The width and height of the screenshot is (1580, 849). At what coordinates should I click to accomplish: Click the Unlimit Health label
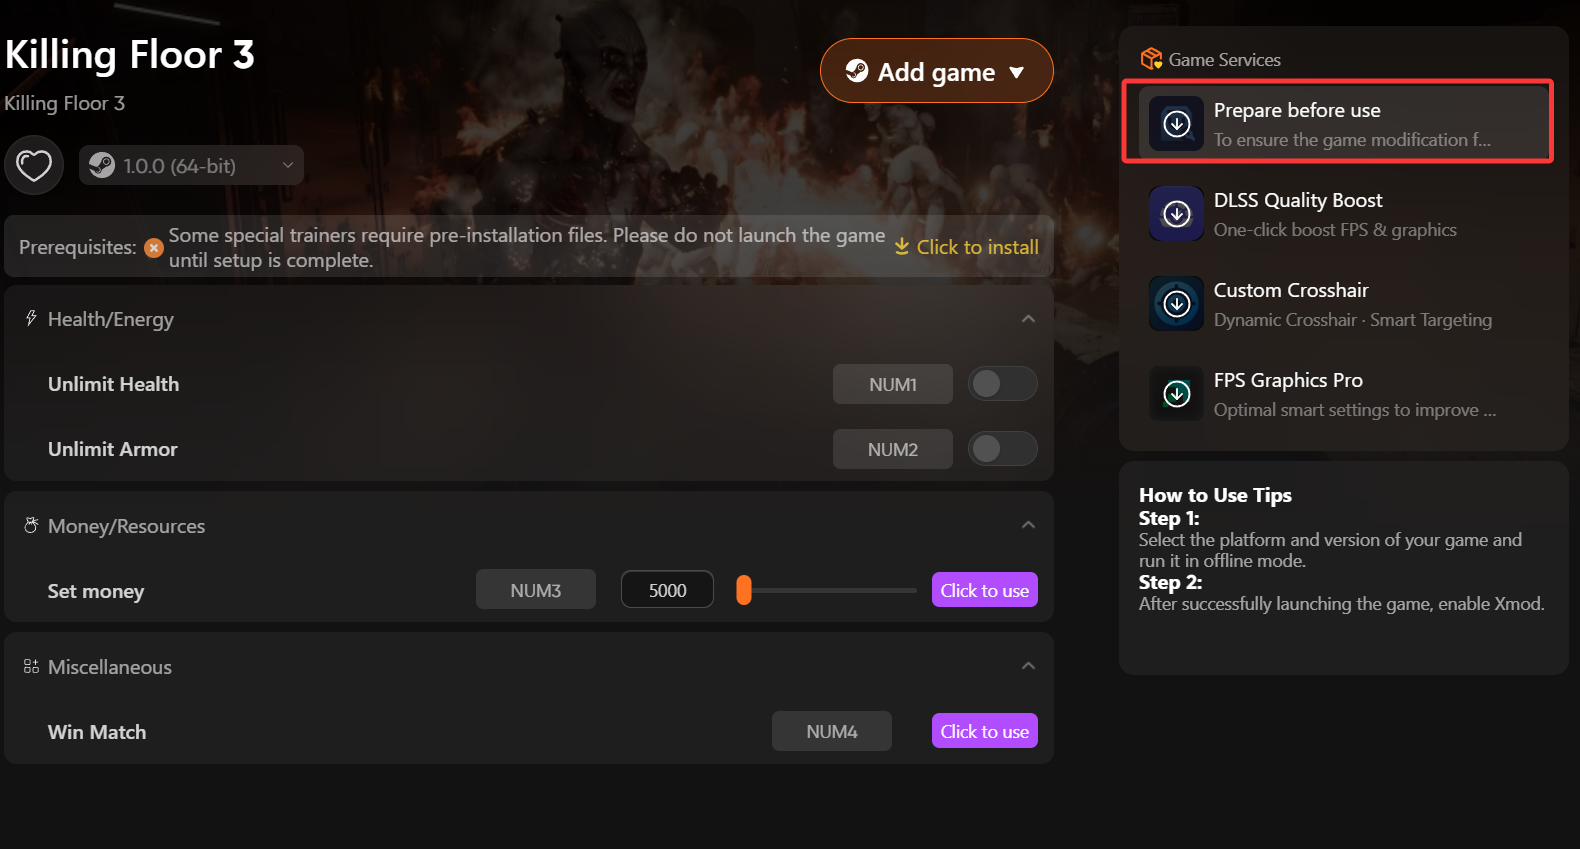click(113, 384)
